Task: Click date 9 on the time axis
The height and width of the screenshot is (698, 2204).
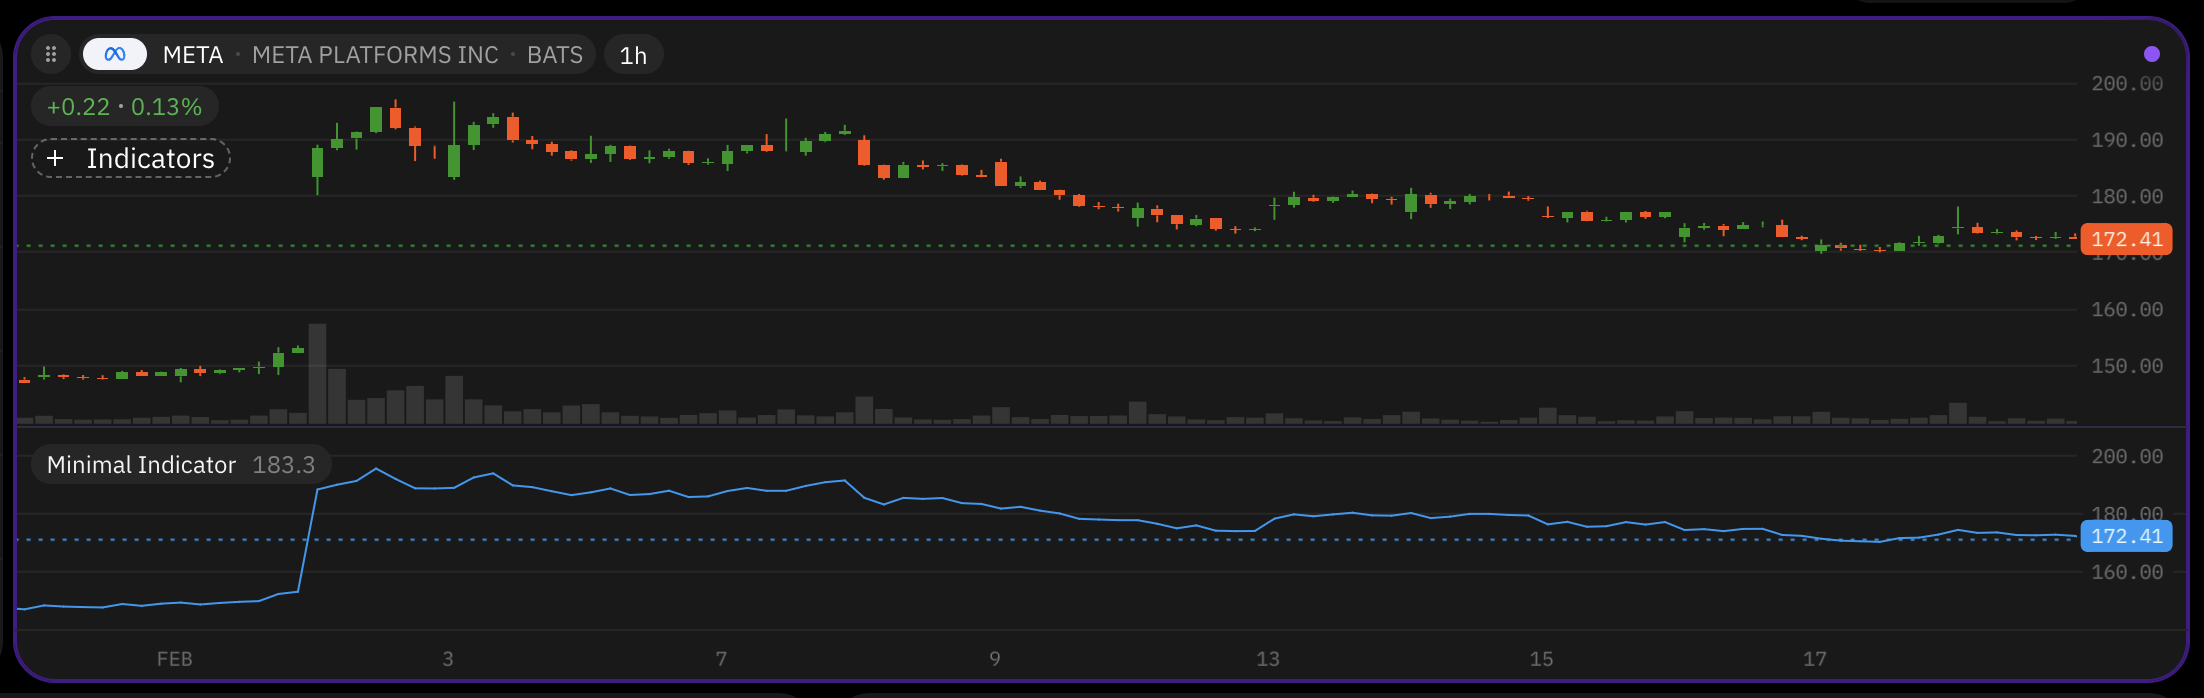Action: tap(995, 659)
